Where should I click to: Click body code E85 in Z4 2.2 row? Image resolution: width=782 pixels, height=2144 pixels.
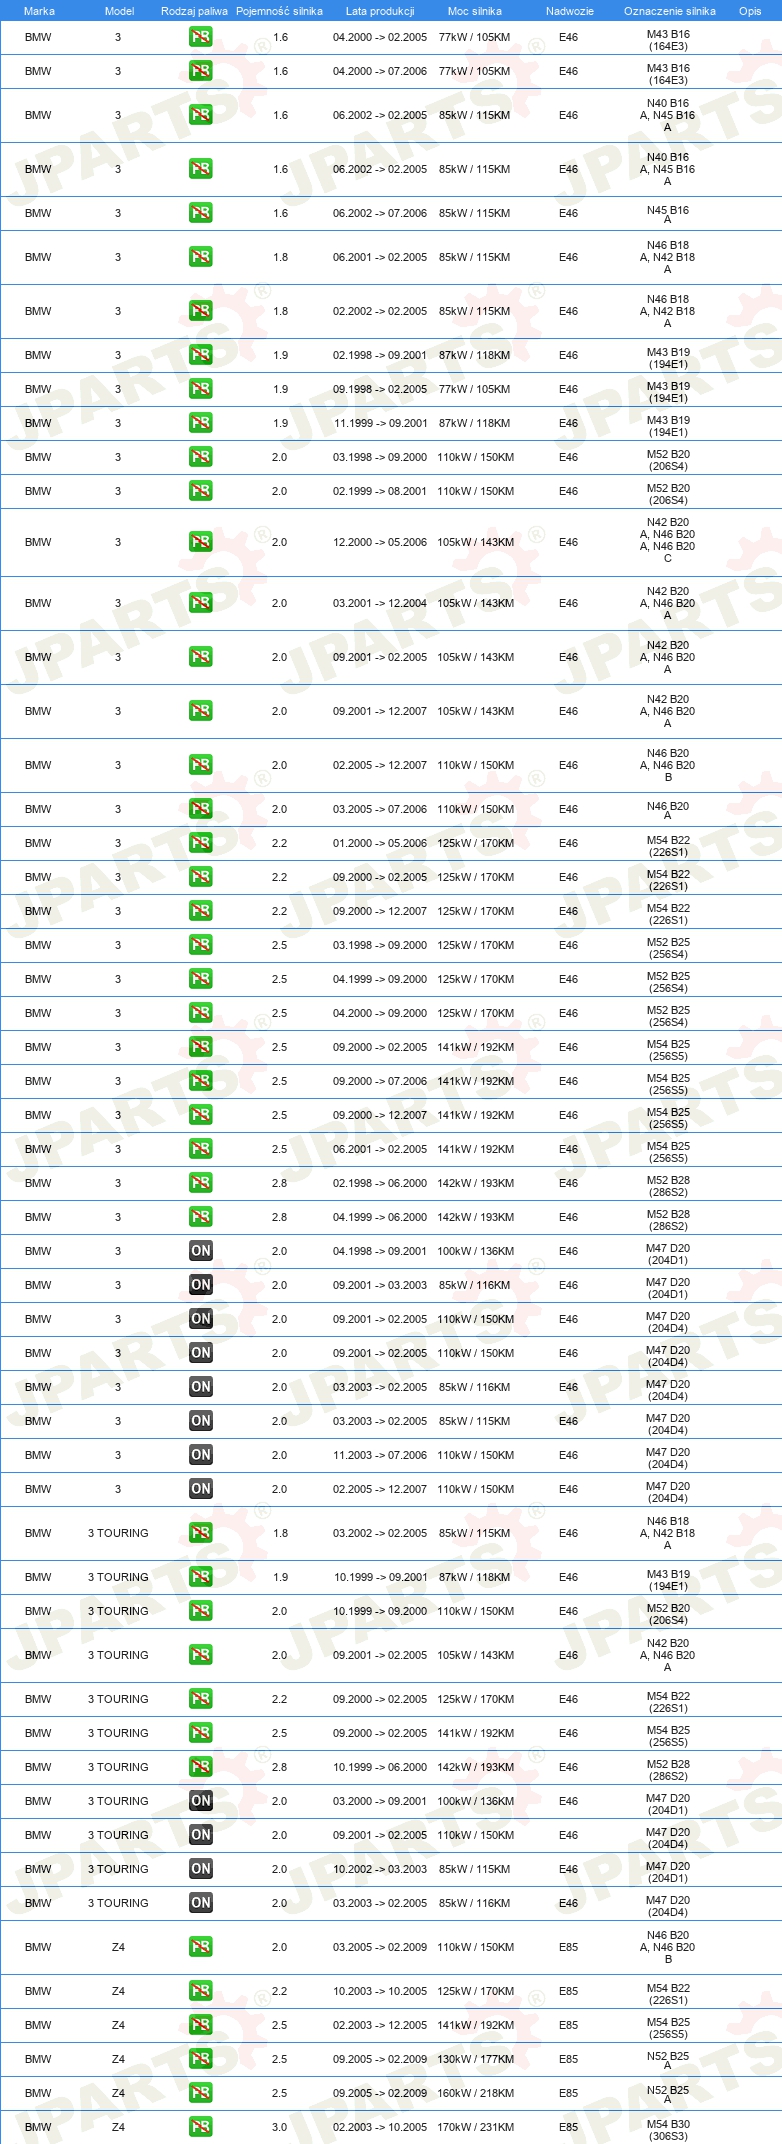point(568,1991)
